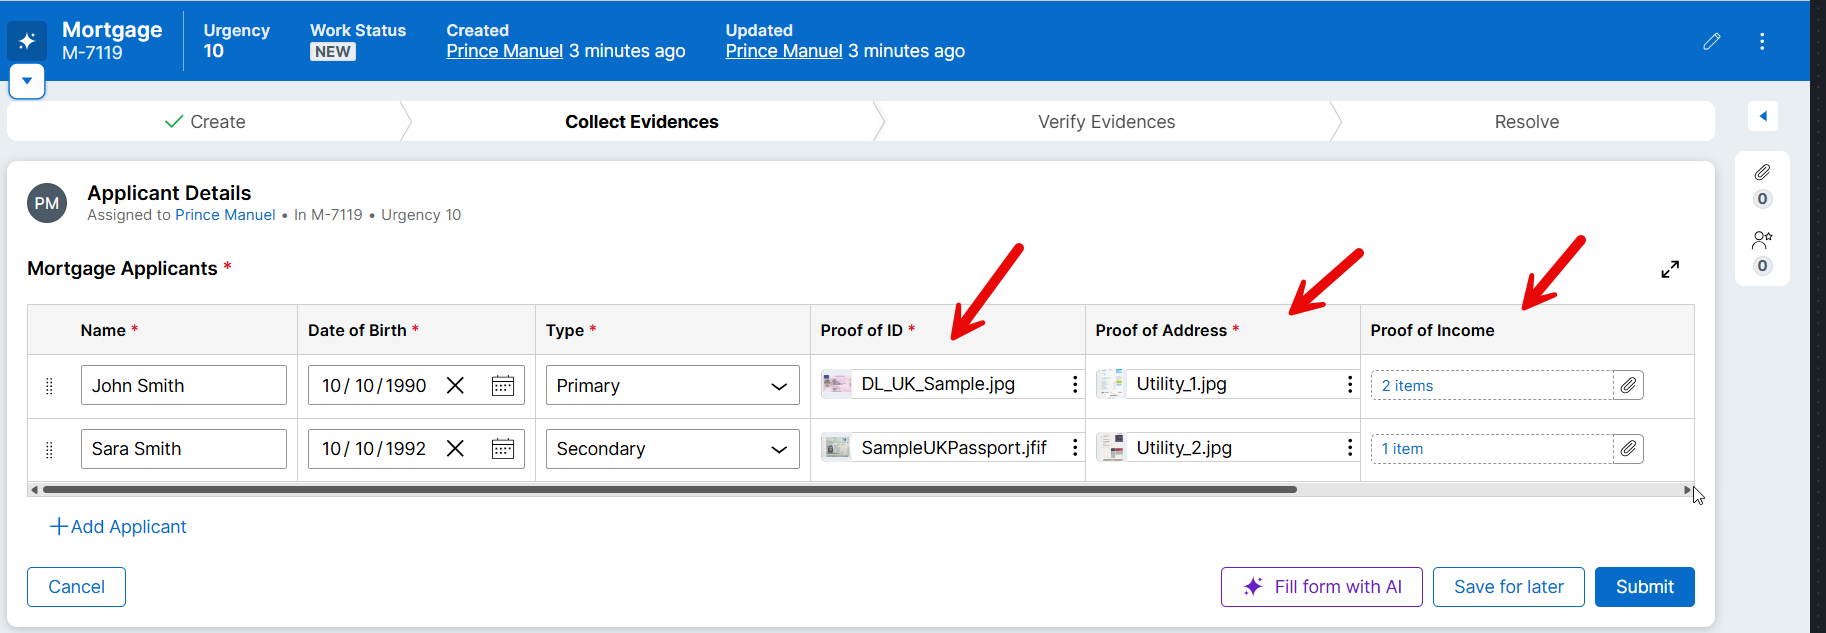This screenshot has width=1826, height=633.
Task: Open options menu for DL_UK_Sample.jpg
Action: click(x=1074, y=385)
